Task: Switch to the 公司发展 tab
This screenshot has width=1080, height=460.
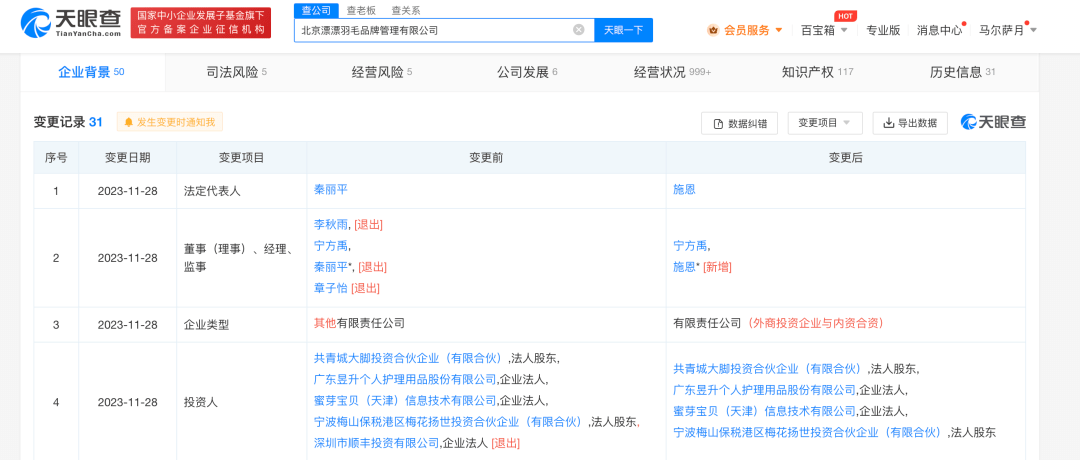Action: 527,72
